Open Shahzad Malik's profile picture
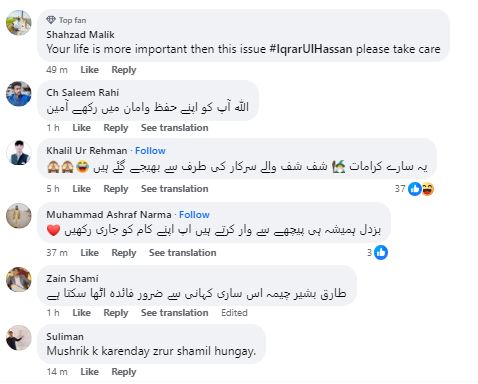Screen dimensions: 478x384 pos(19,22)
